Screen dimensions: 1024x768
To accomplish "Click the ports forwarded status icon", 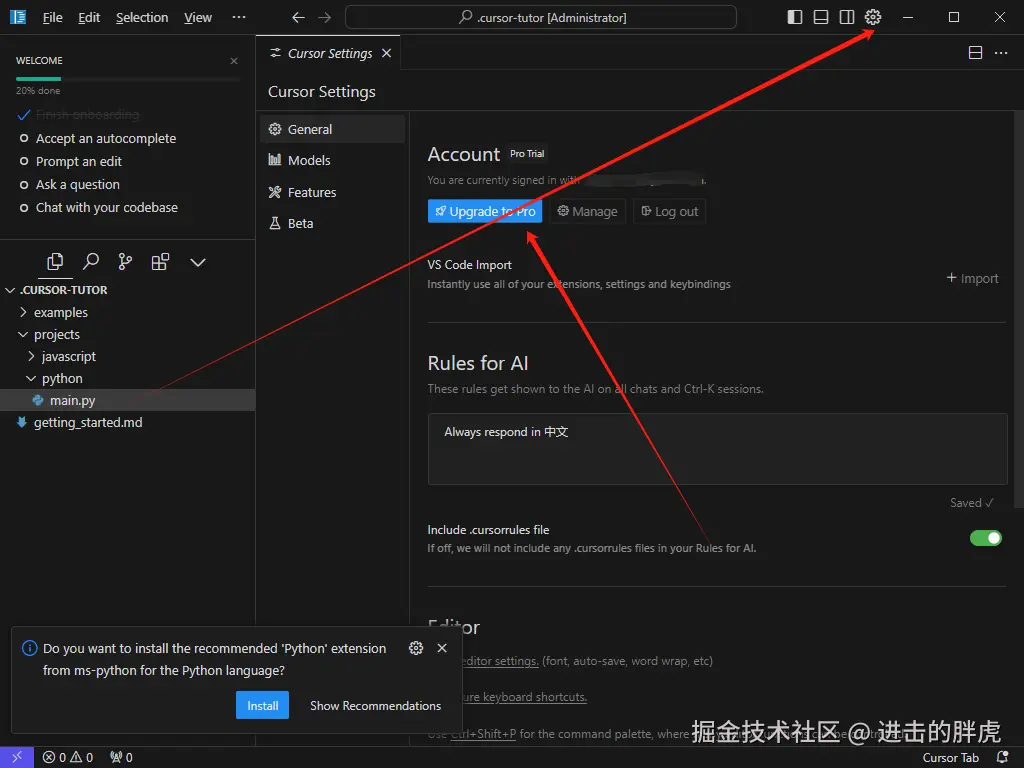I will coord(121,757).
